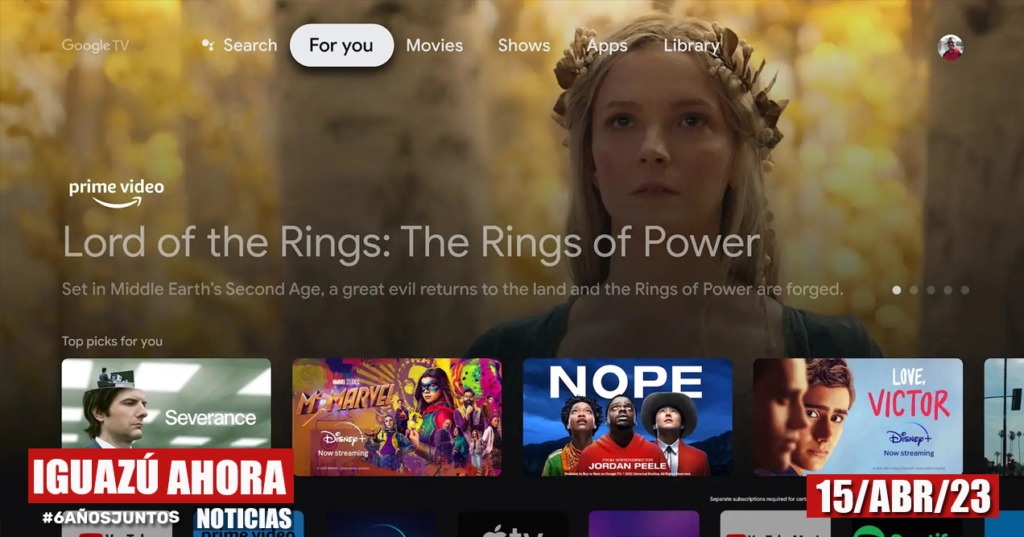Open the Severance thumbnail
The image size is (1024, 537).
click(x=166, y=403)
